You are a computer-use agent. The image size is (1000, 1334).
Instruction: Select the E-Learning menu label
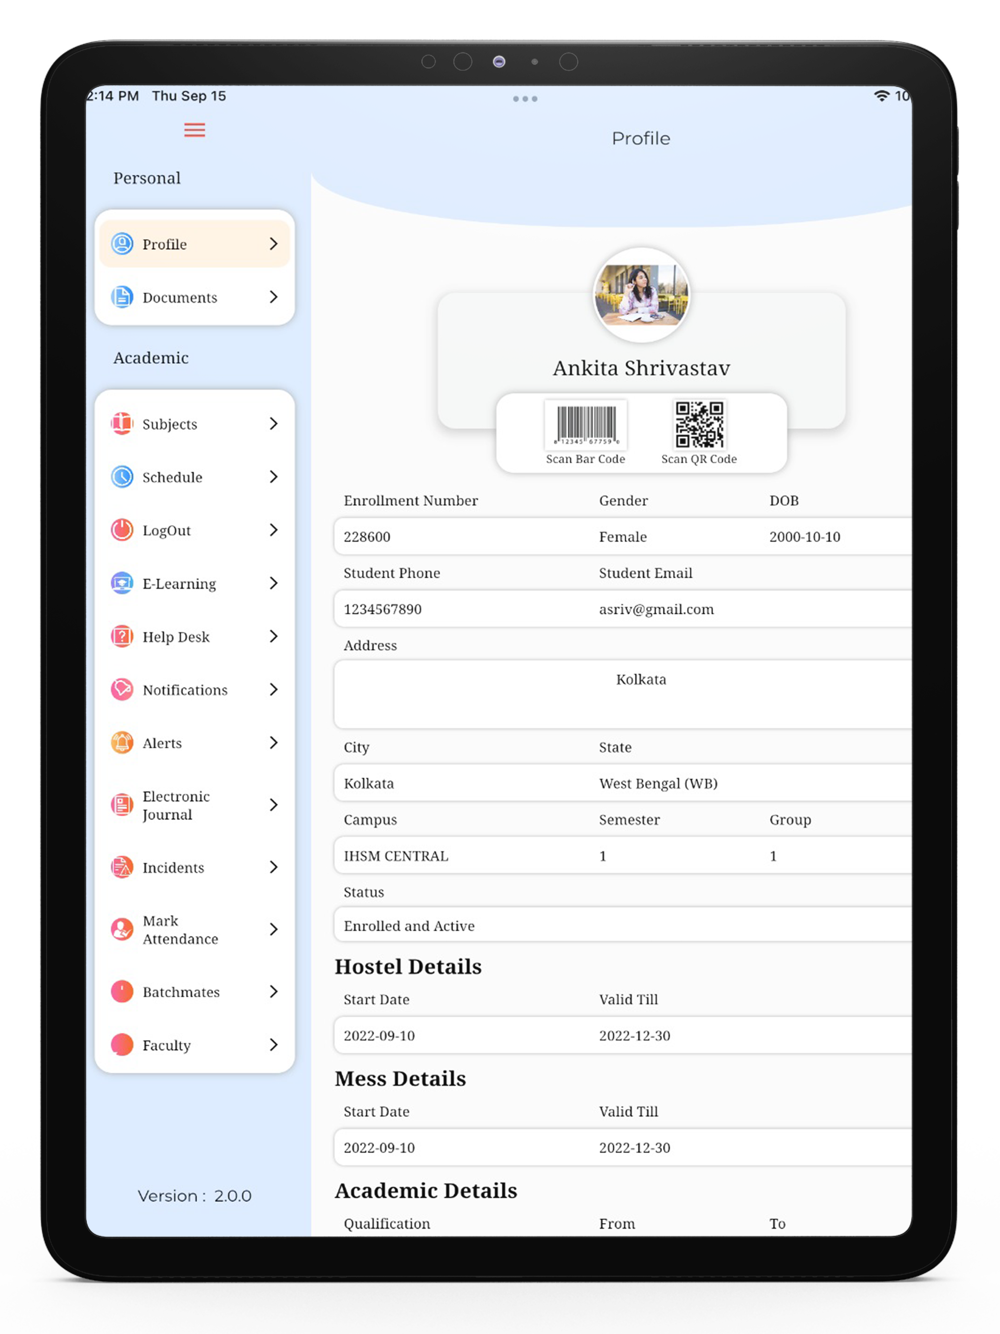[179, 583]
